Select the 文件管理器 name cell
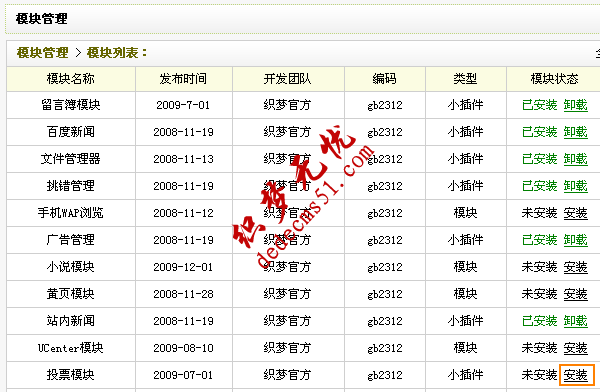Image resolution: width=600 pixels, height=392 pixels. 71,159
